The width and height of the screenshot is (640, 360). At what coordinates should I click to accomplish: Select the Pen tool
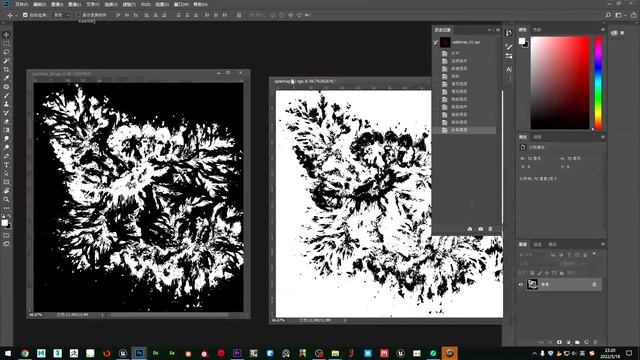click(6, 156)
